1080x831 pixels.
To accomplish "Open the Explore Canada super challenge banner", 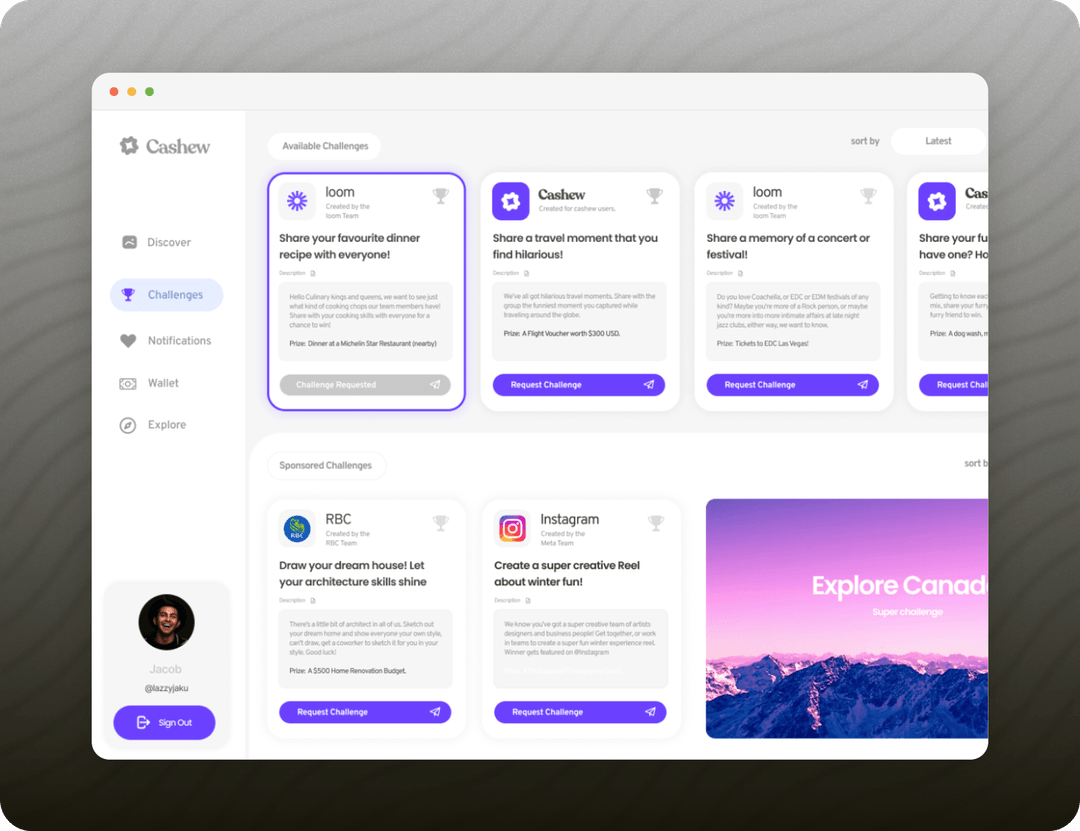I will pos(847,619).
